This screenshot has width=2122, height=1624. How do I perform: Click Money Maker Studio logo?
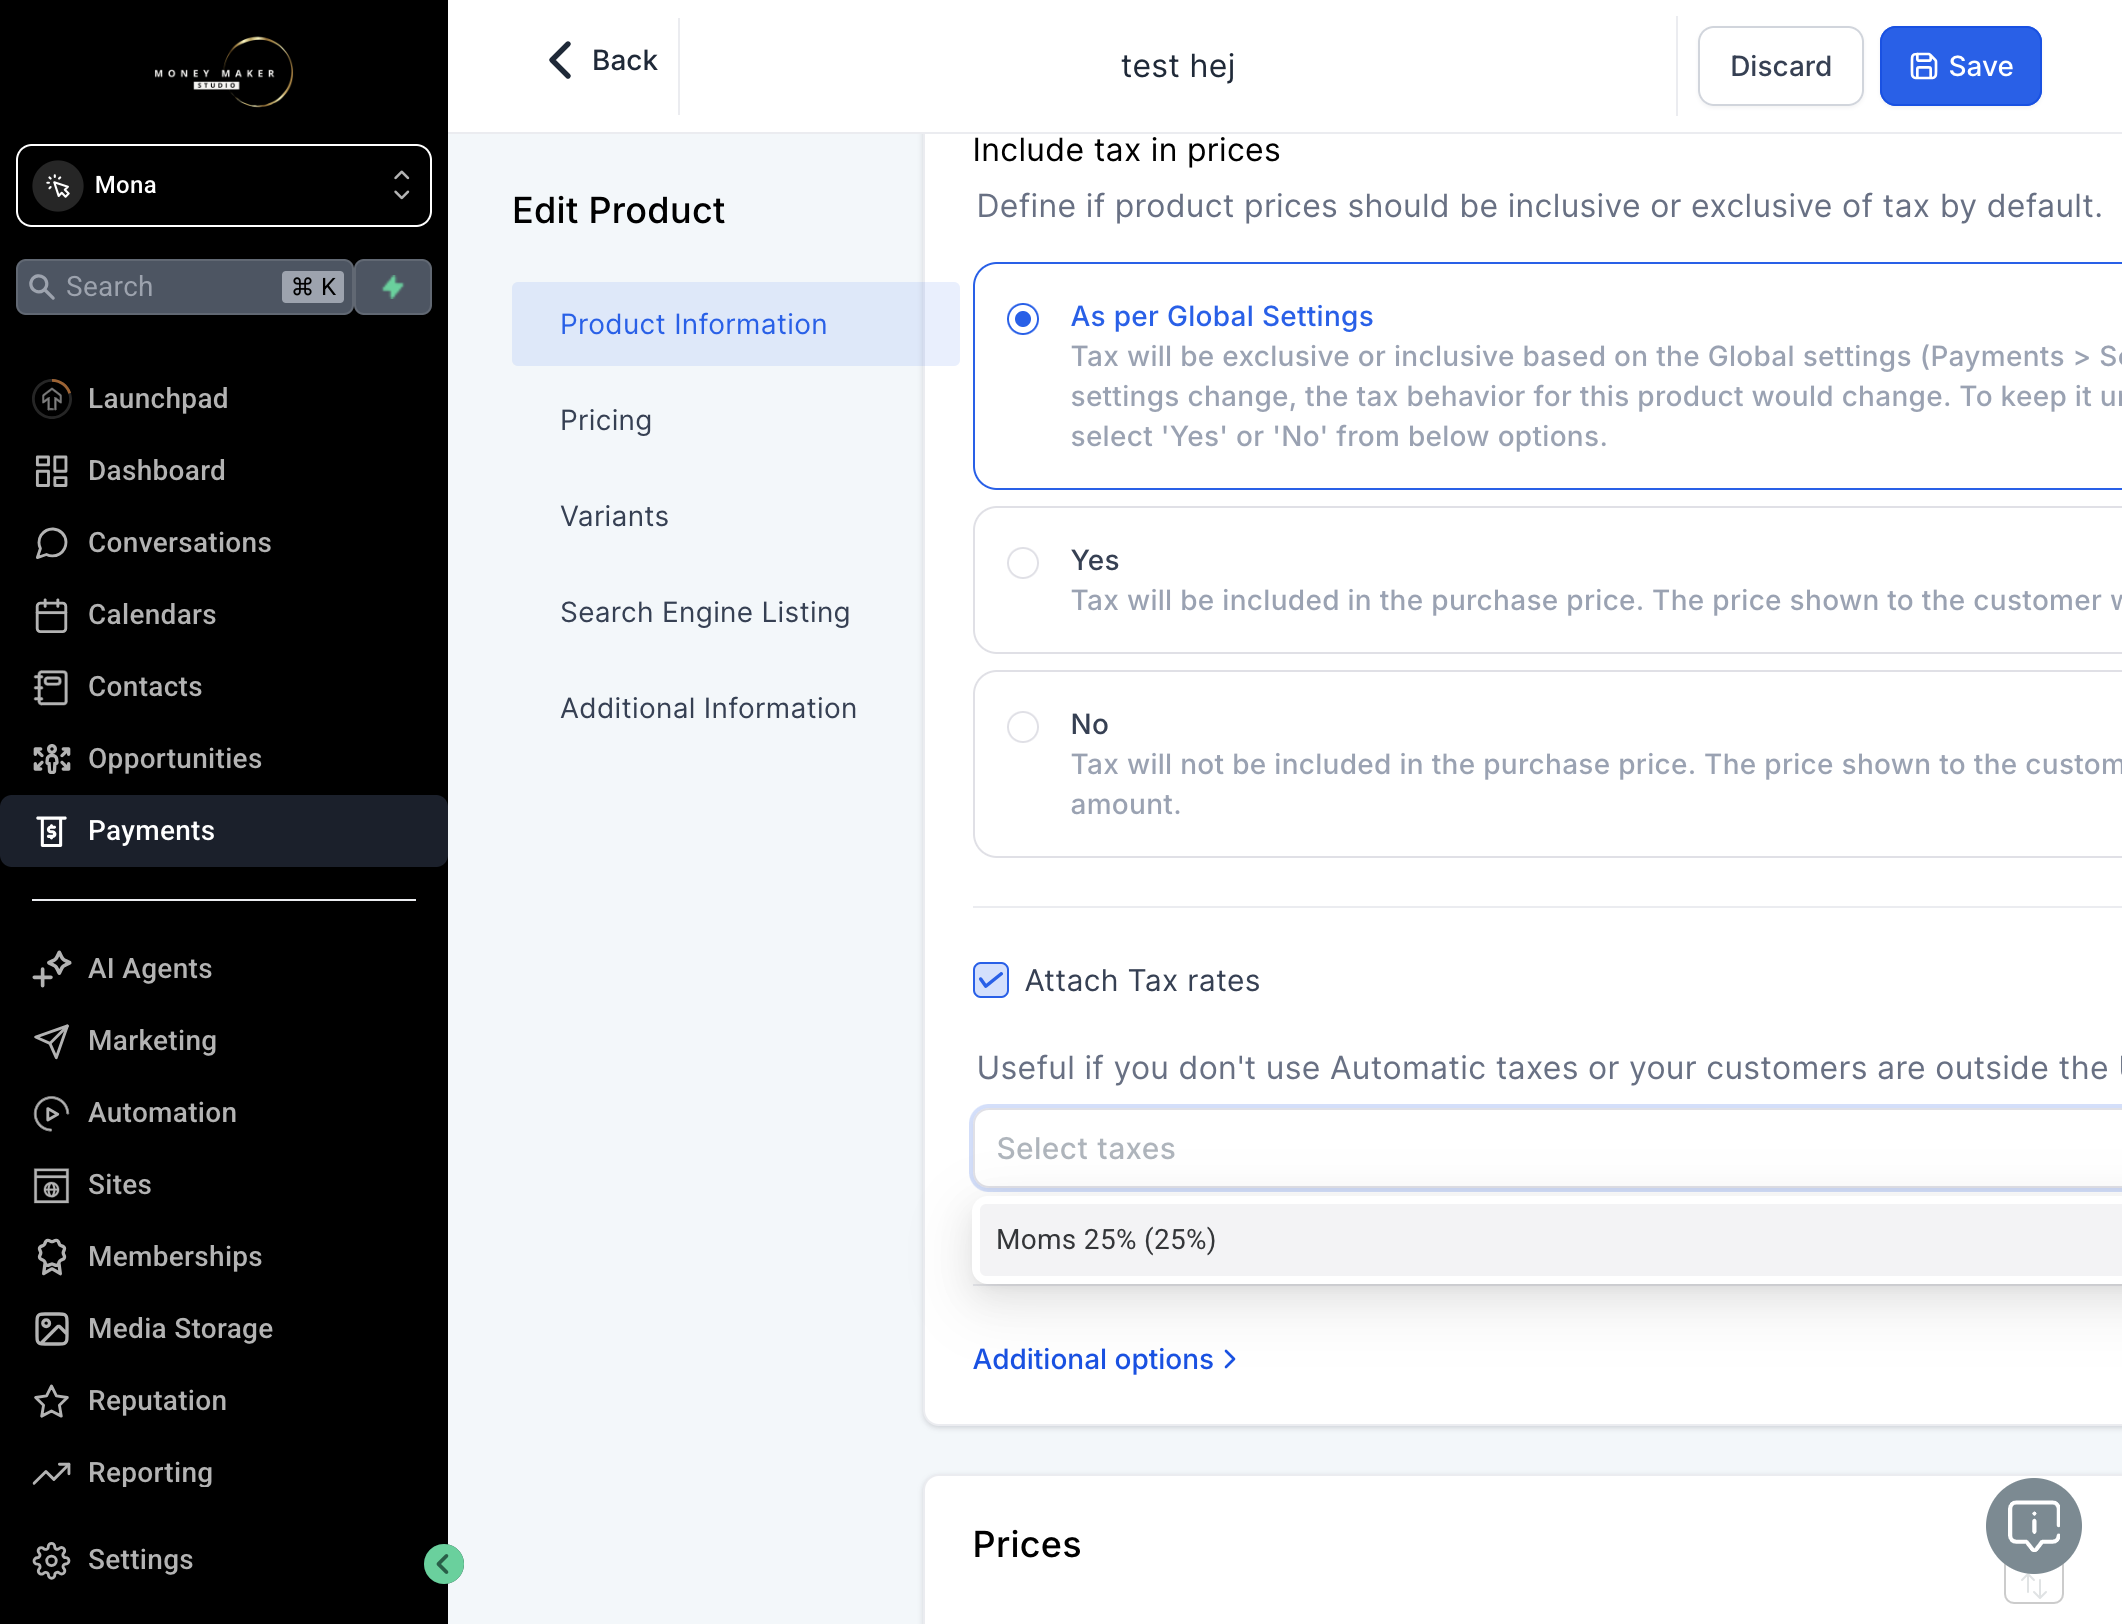tap(224, 72)
